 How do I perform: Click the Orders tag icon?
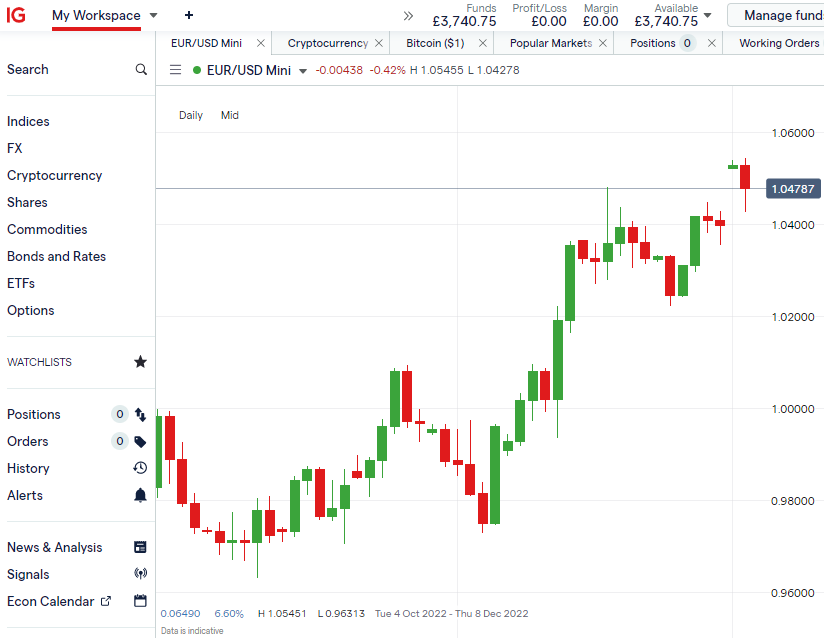point(140,441)
